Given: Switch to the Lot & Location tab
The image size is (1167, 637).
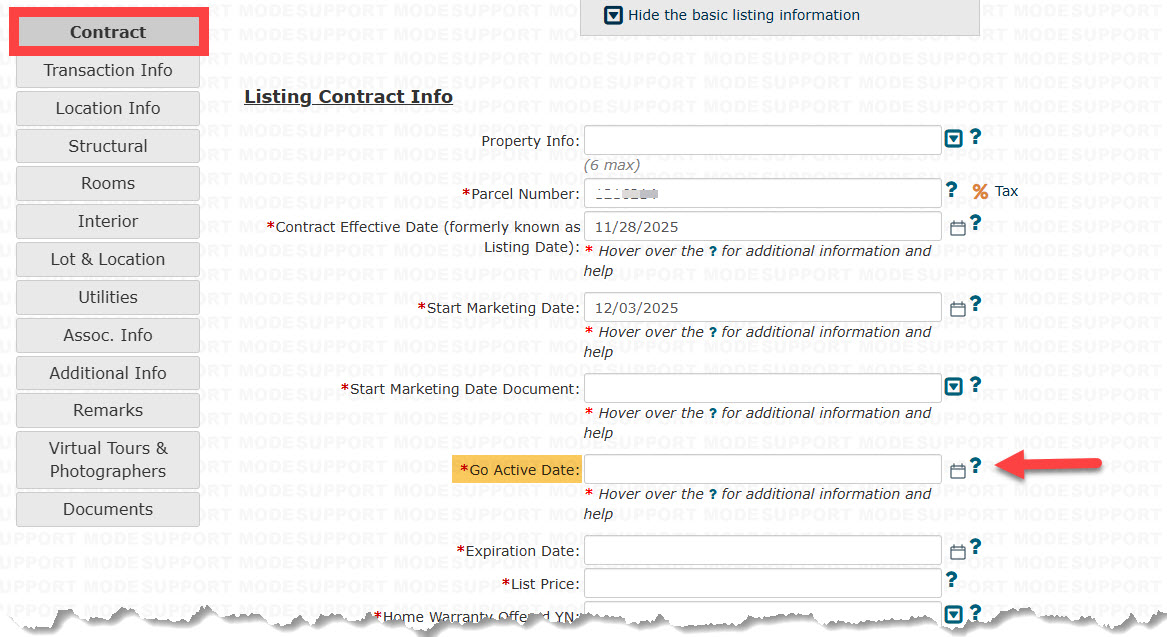Looking at the screenshot, I should pyautogui.click(x=108, y=259).
